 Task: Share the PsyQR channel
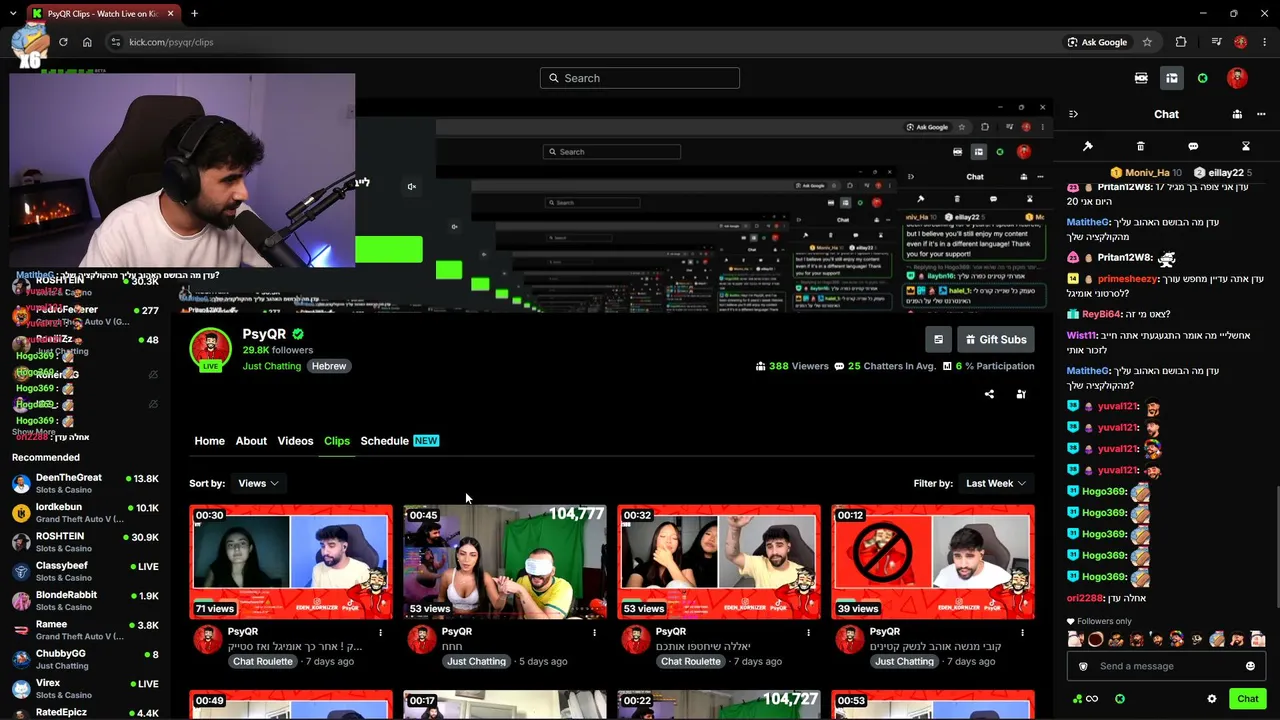tap(989, 394)
